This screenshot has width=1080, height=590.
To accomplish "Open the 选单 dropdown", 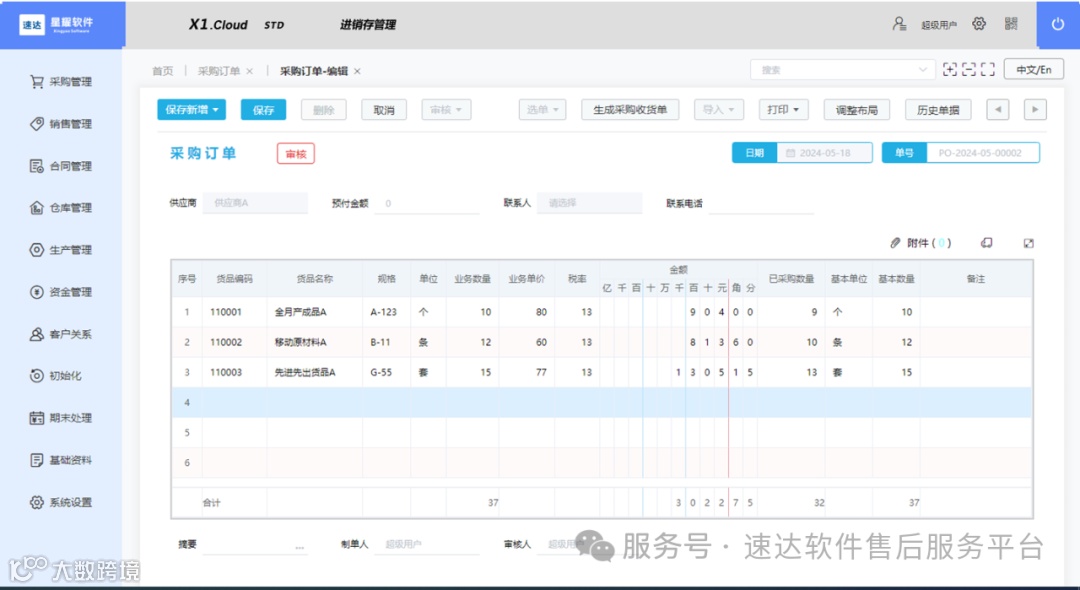I will [x=542, y=109].
